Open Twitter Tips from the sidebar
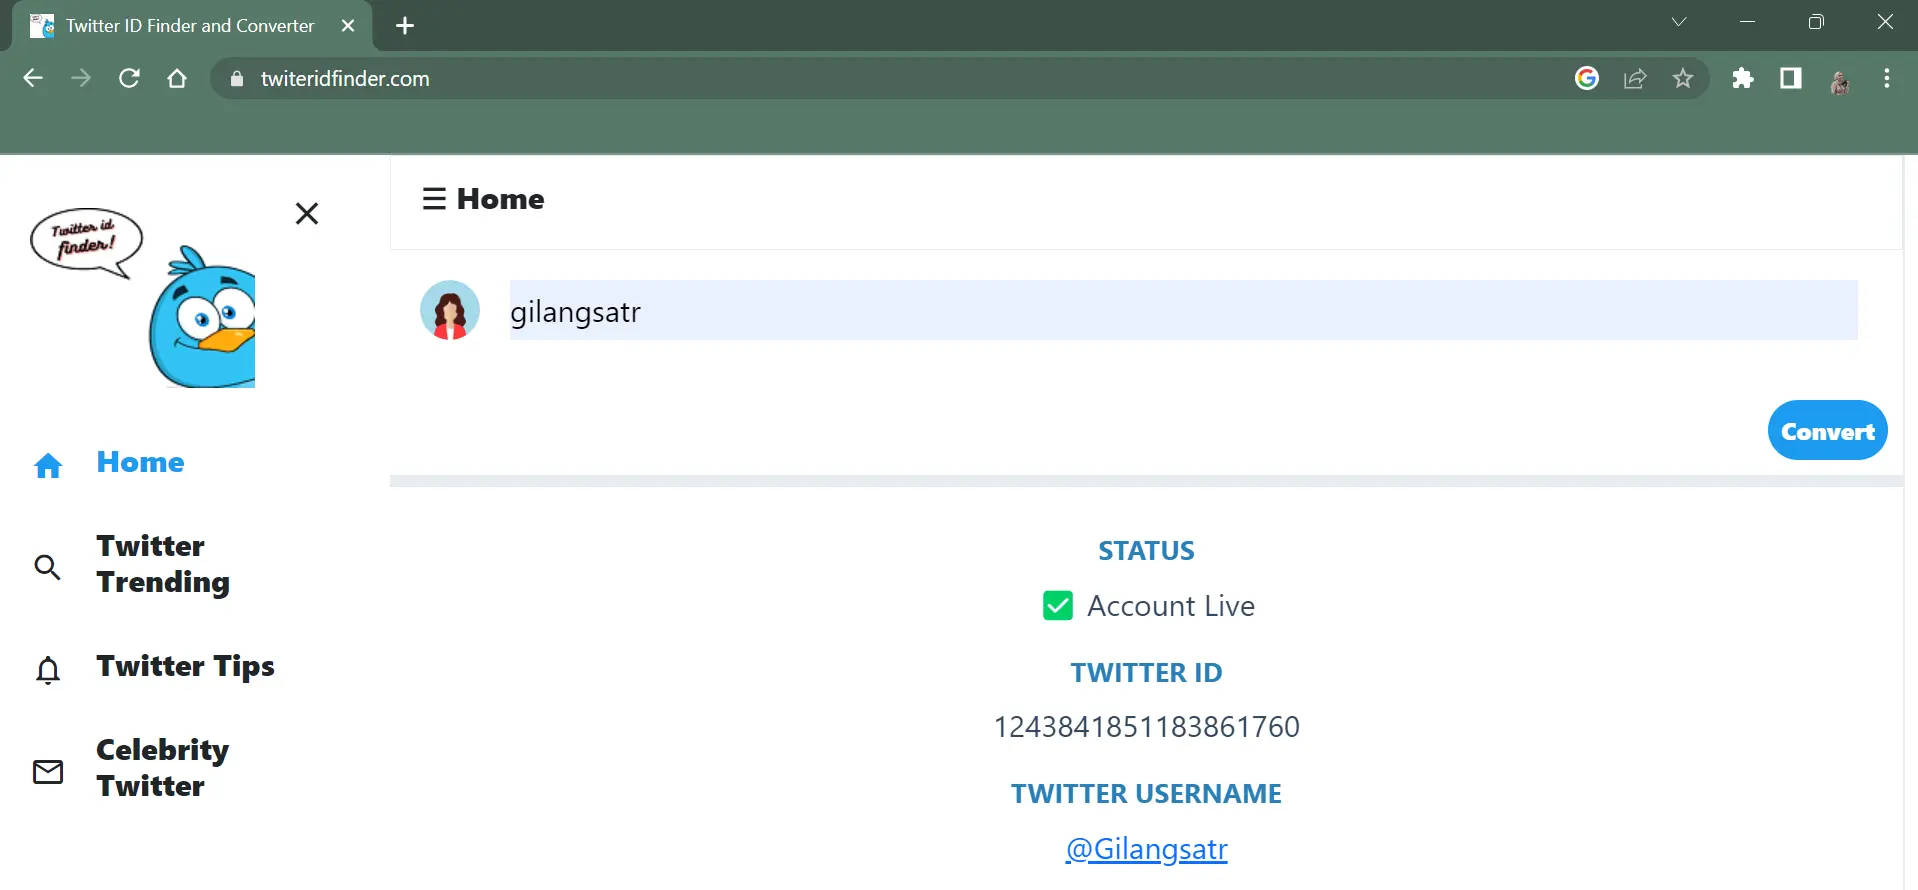This screenshot has width=1918, height=890. (185, 666)
